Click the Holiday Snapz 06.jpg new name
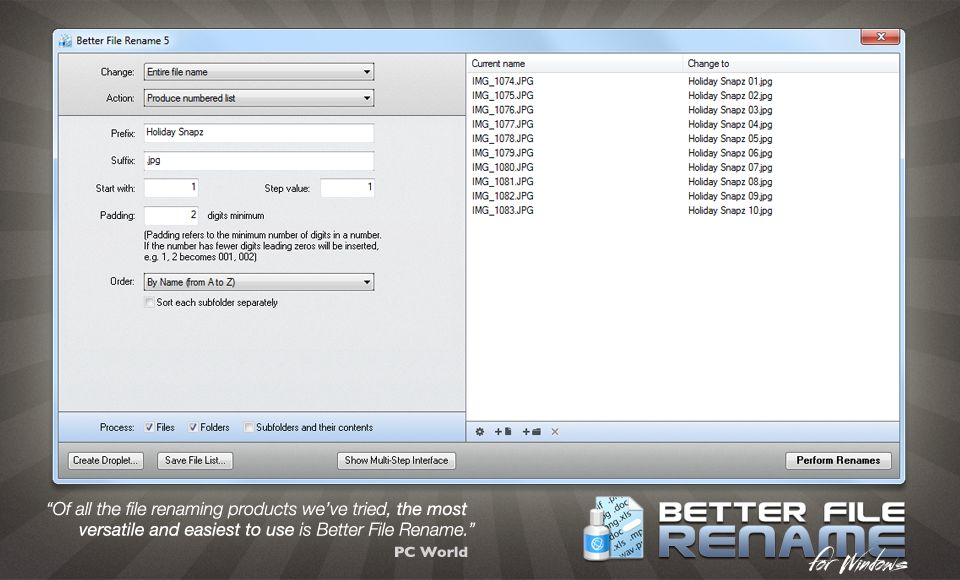 730,153
